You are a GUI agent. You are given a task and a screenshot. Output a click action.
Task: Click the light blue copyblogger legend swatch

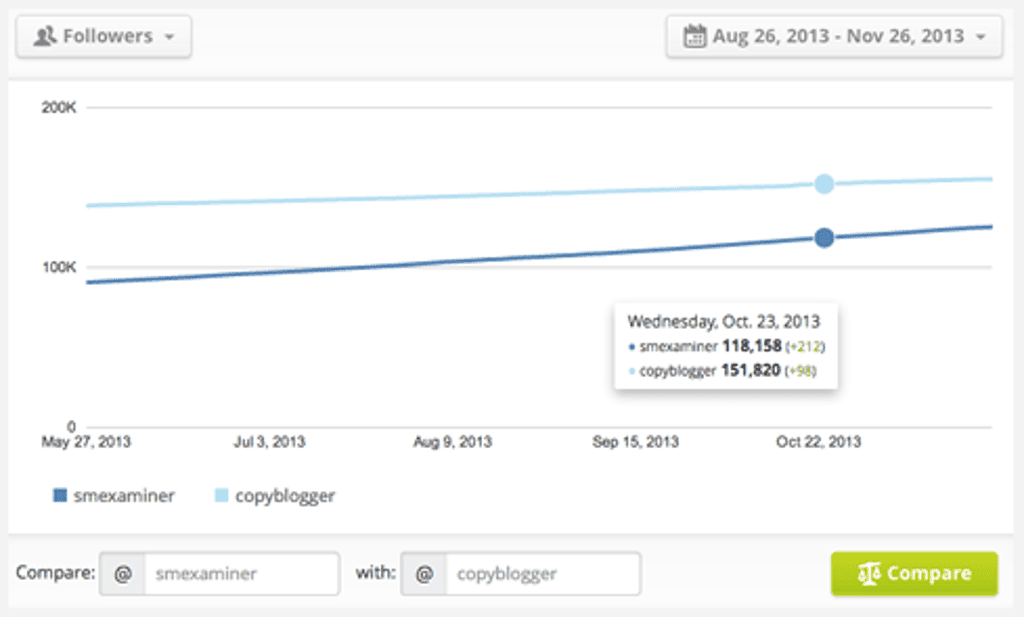(x=221, y=495)
